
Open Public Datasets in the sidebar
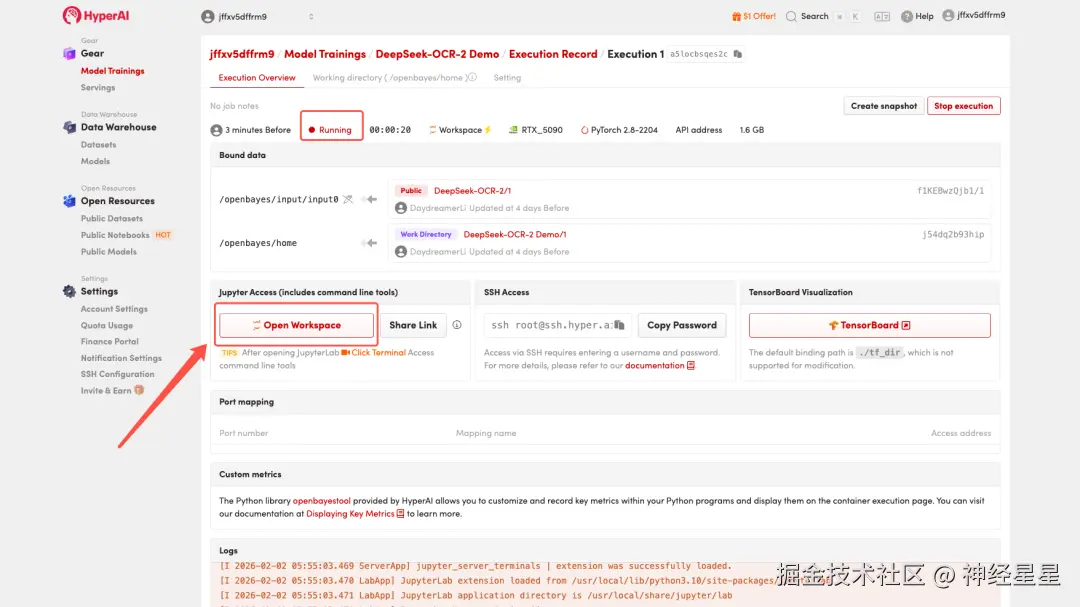click(x=112, y=218)
